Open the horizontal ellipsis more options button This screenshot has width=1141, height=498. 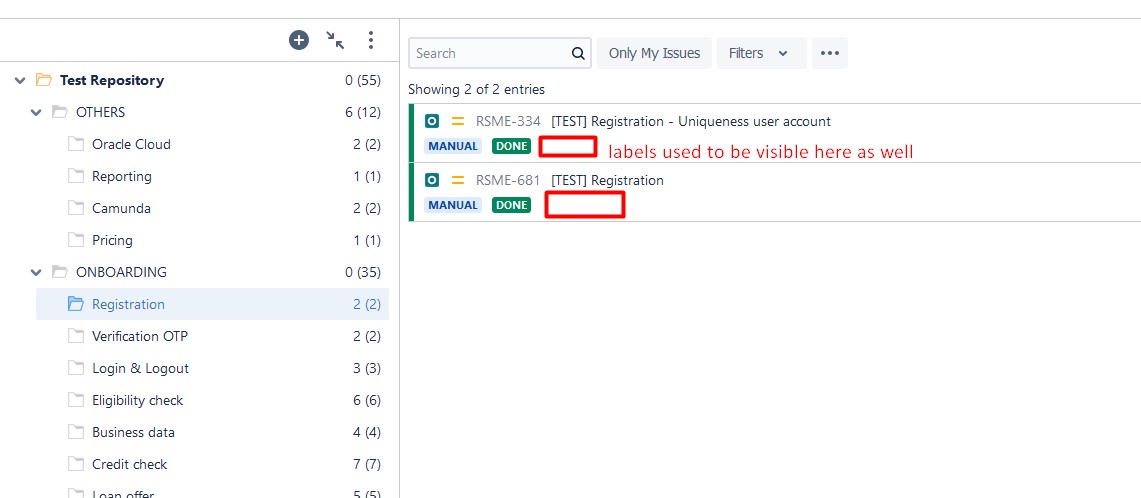830,53
